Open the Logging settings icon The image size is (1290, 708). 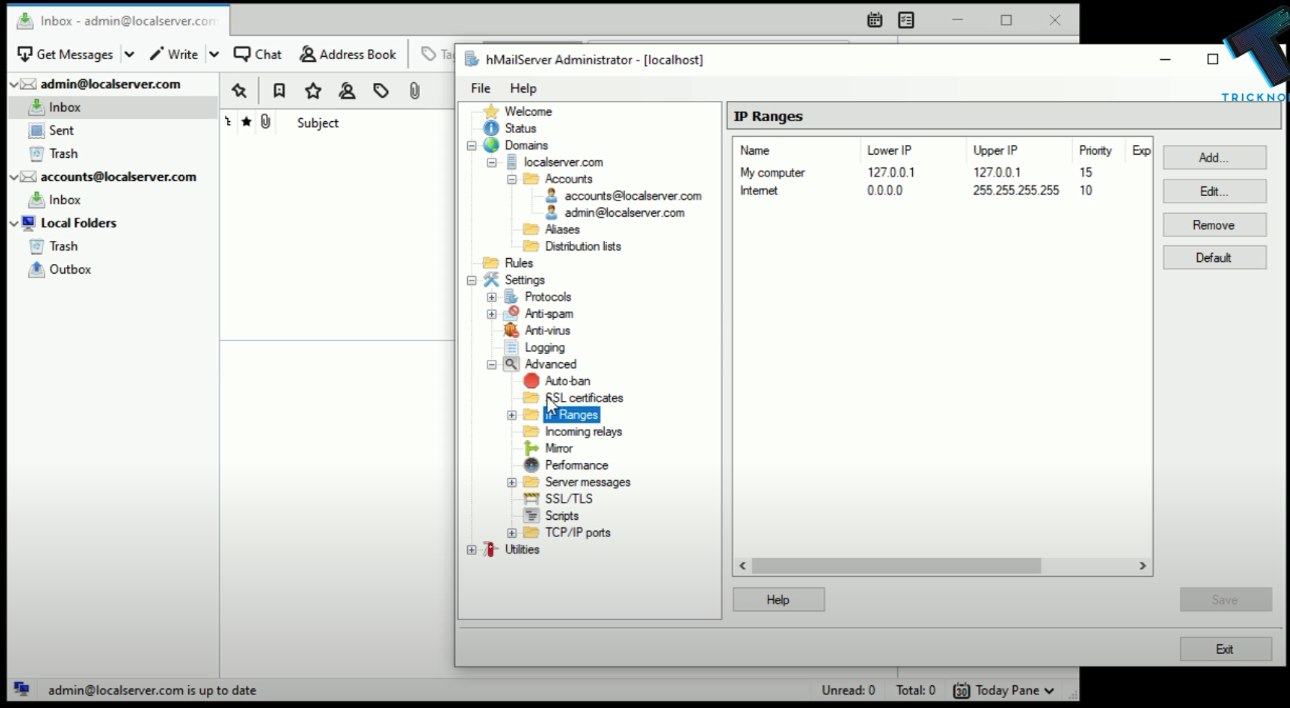click(511, 347)
